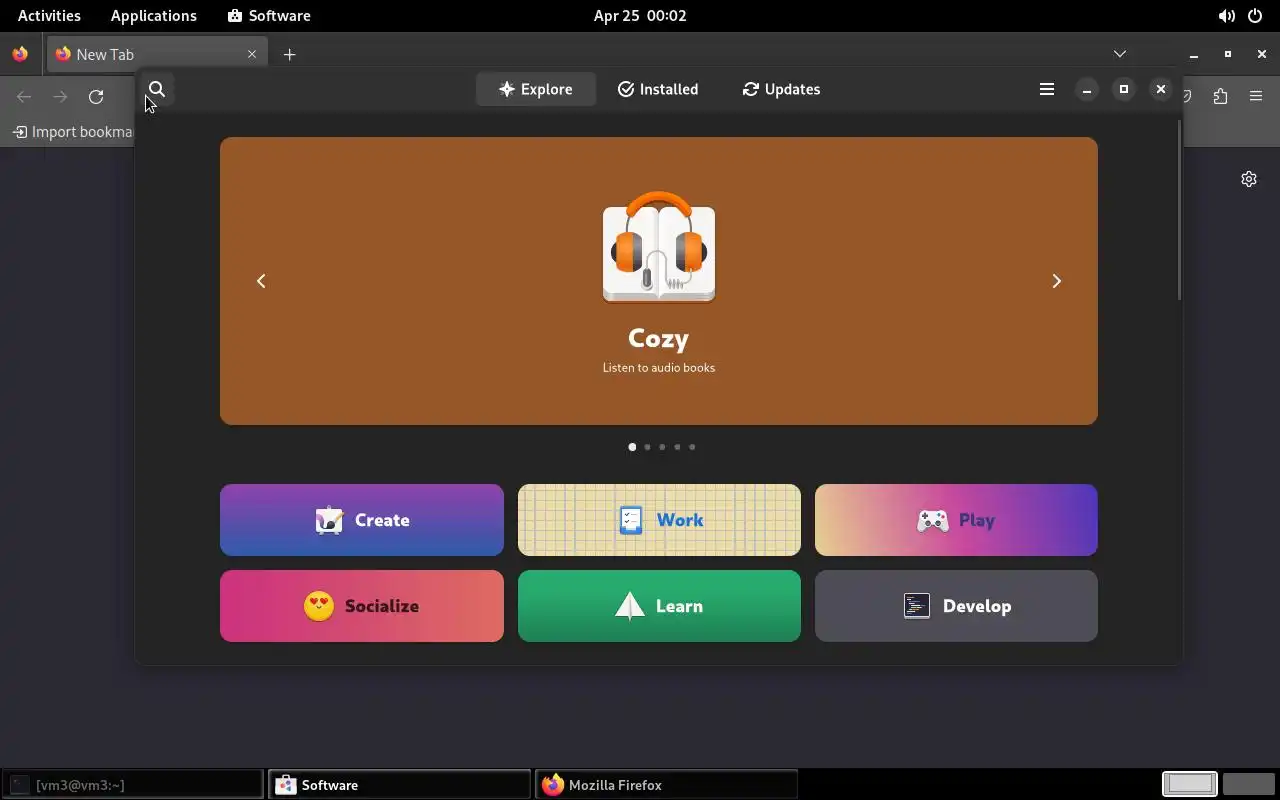Open the Work category
The height and width of the screenshot is (800, 1280).
coord(659,520)
